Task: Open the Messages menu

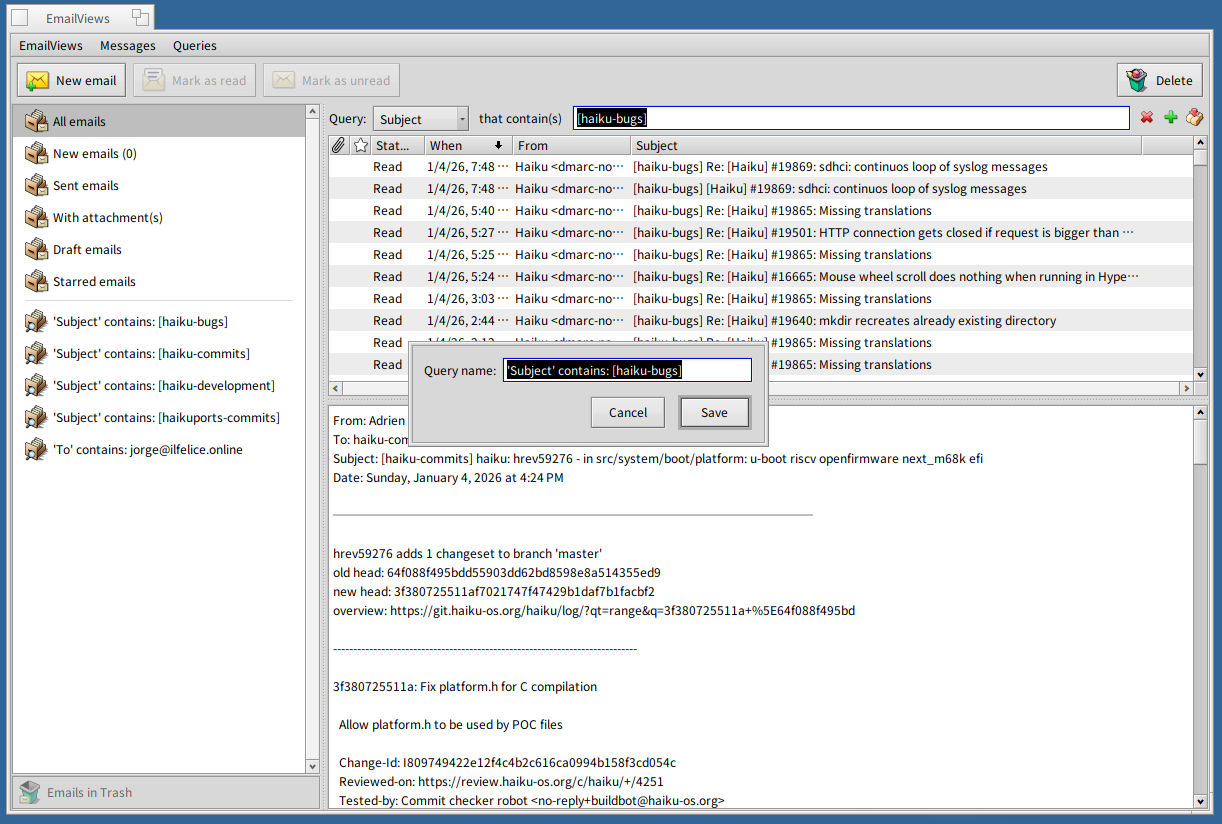Action: coord(127,46)
